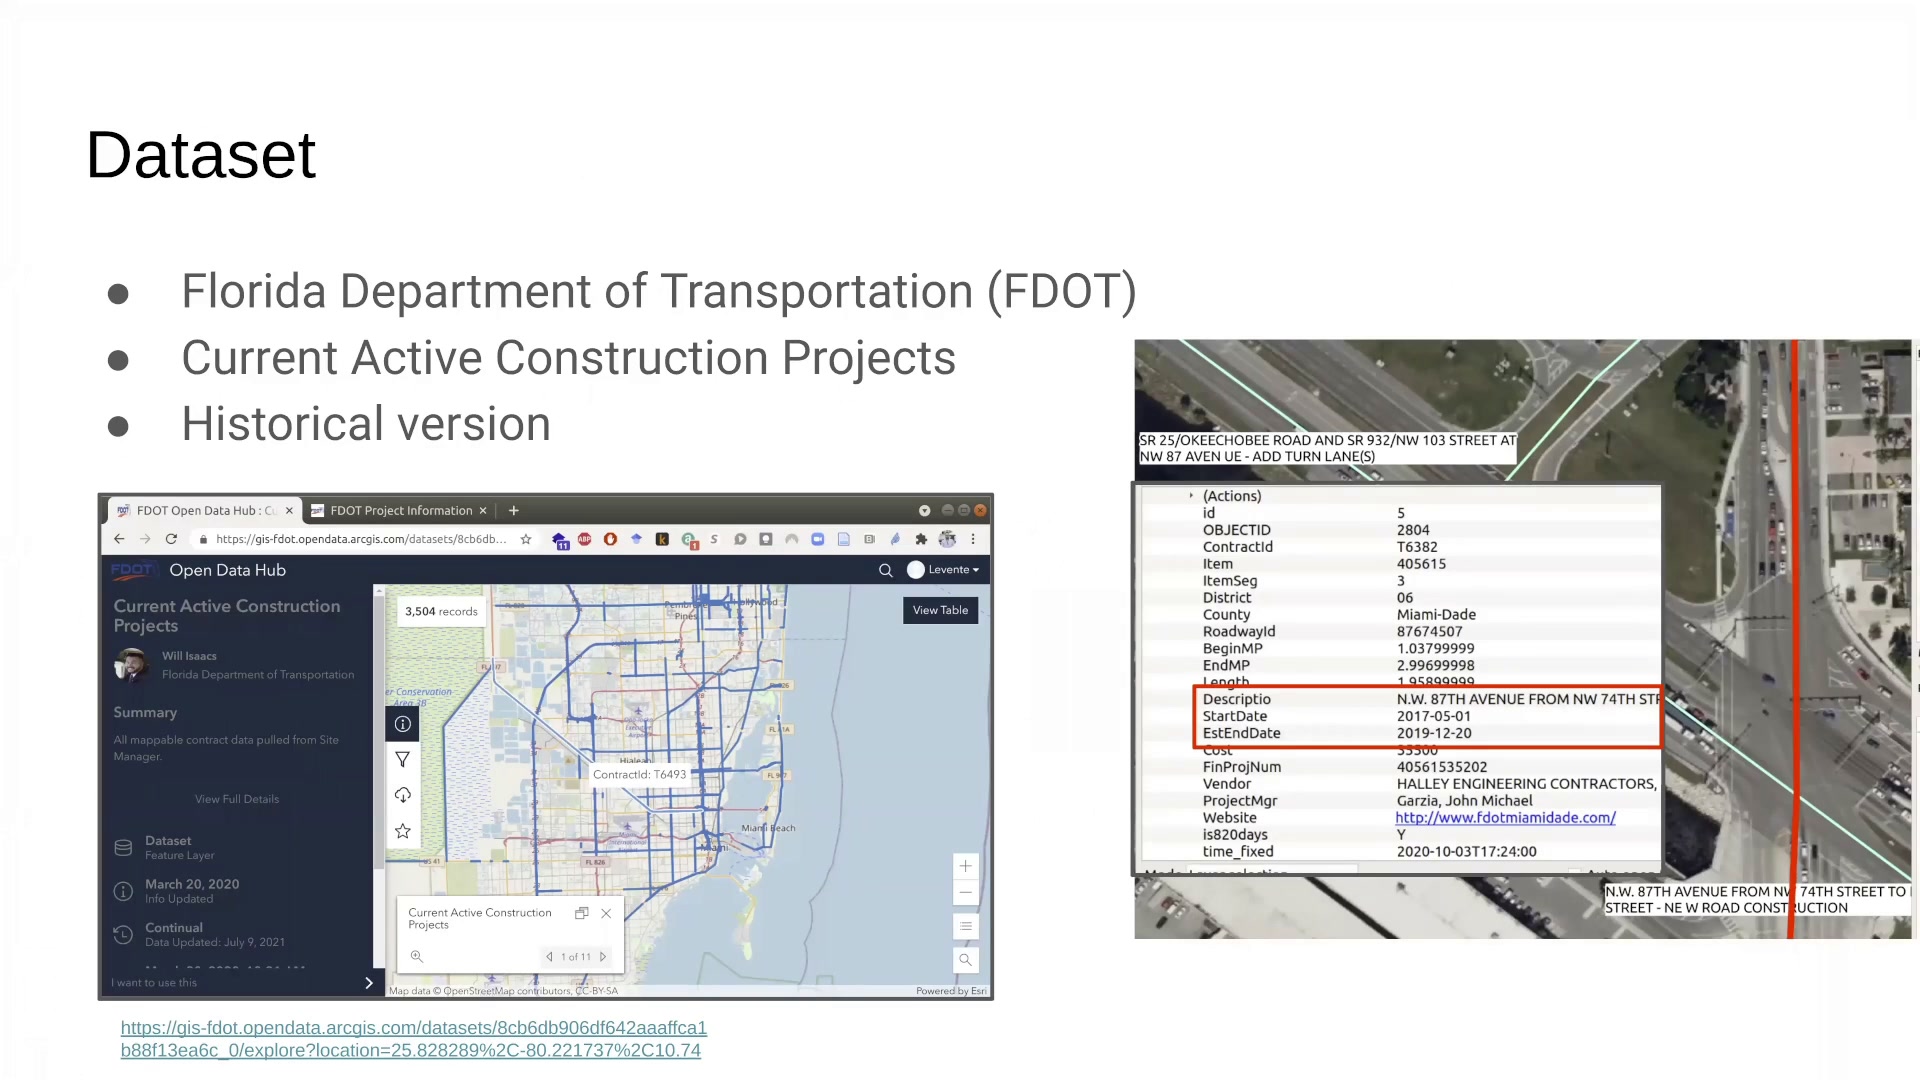This screenshot has width=1920, height=1080.
Task: Click Will Isaacs profile photo
Action: (x=132, y=665)
